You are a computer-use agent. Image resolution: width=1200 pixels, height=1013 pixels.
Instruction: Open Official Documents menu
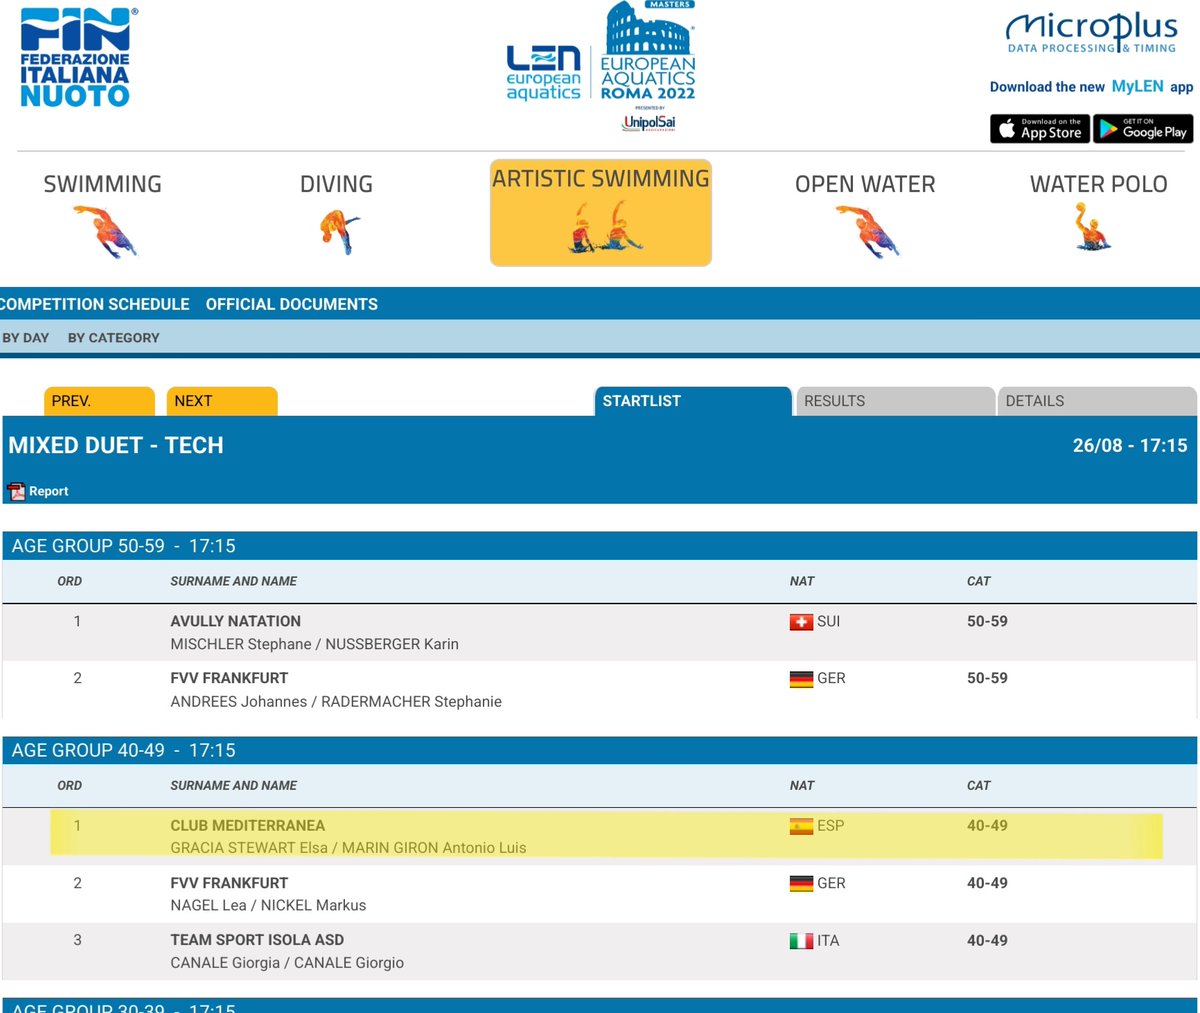292,304
